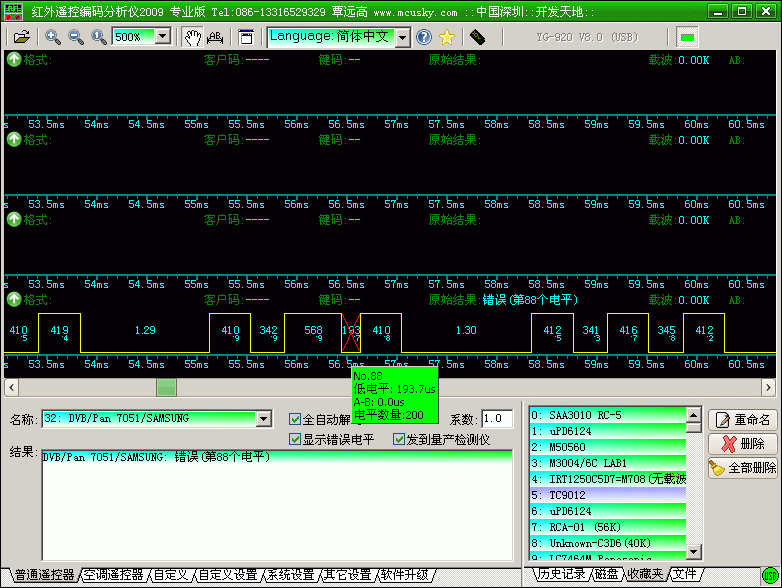Click the AB measurement tool icon
The width and height of the screenshot is (782, 588).
[215, 37]
